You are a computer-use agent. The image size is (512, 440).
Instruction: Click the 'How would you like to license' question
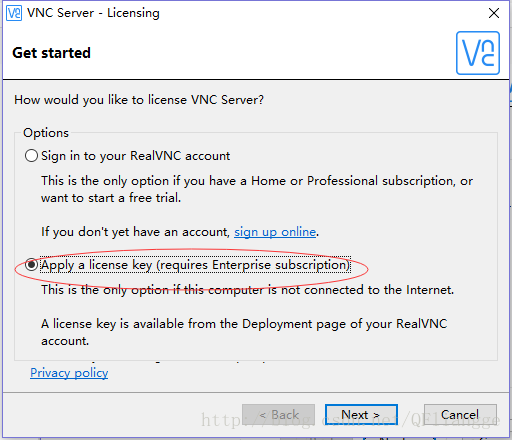coord(139,100)
